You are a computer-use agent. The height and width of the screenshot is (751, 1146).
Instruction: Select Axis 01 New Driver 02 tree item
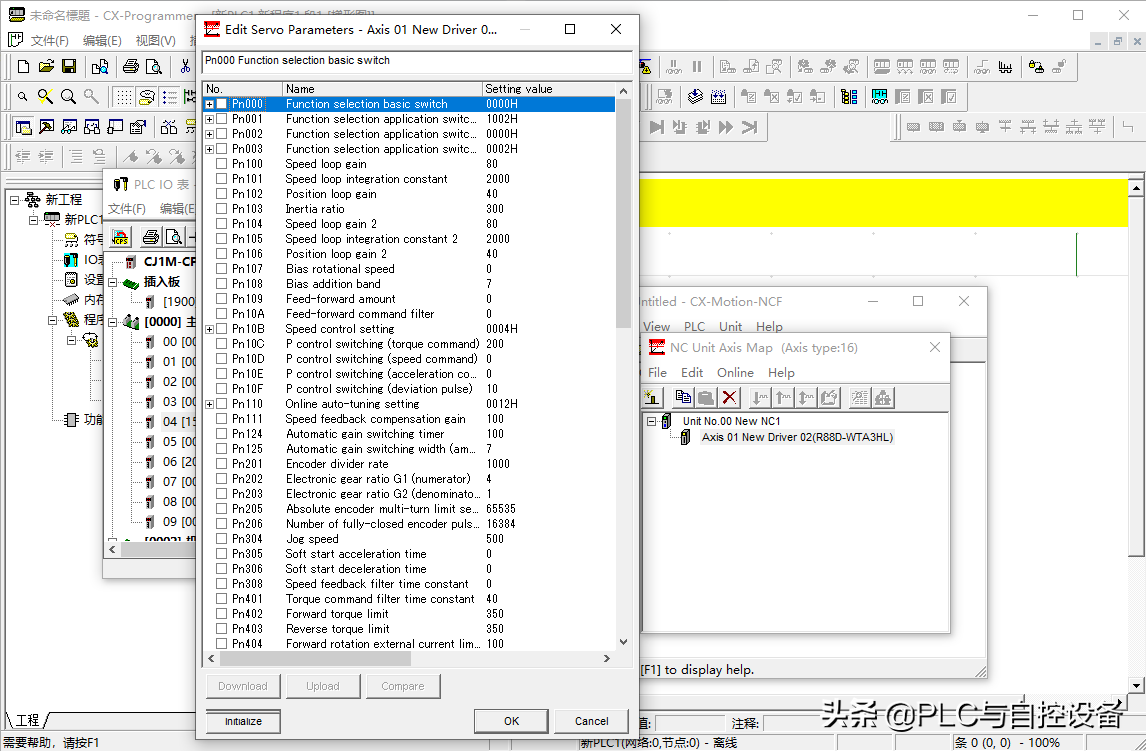(796, 437)
